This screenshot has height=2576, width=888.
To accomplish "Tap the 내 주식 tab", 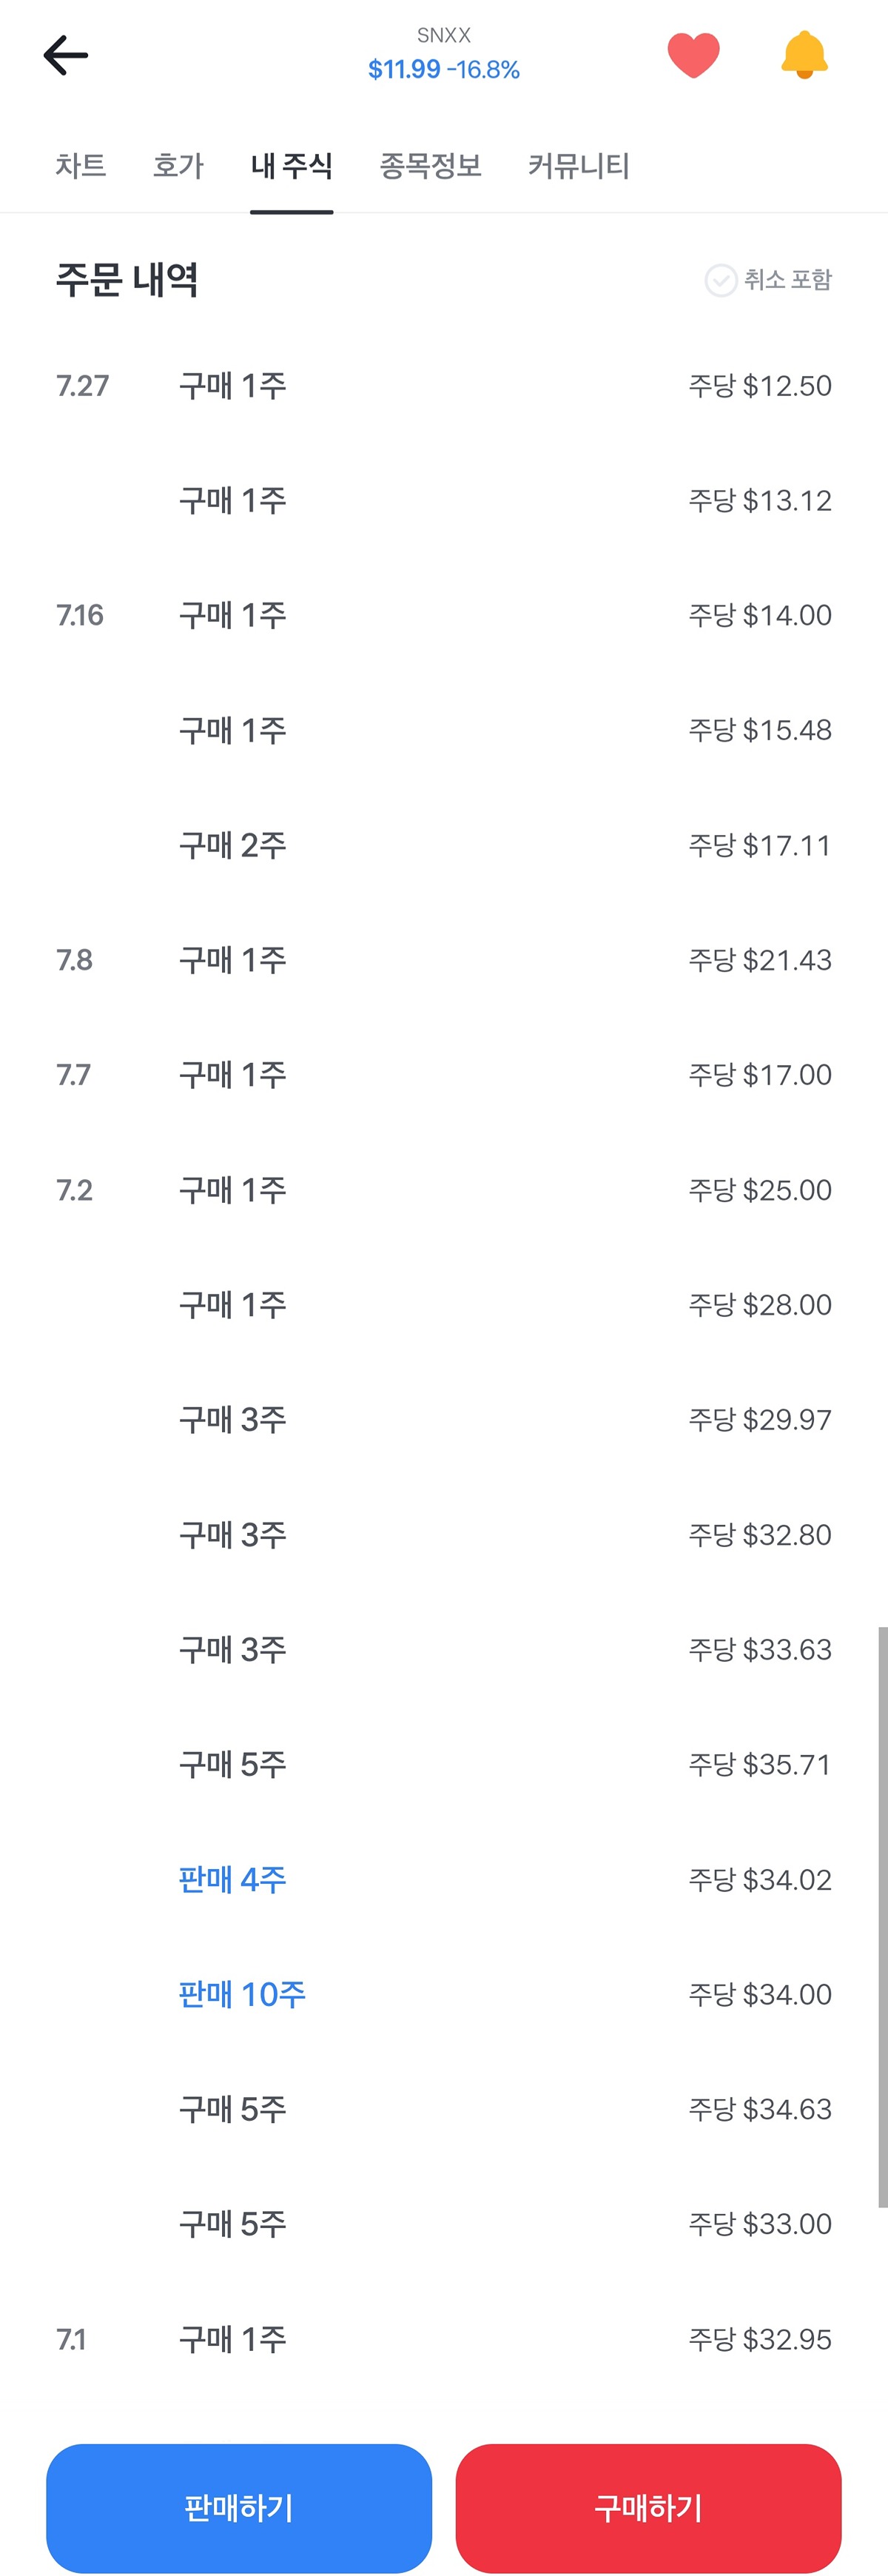I will (292, 165).
